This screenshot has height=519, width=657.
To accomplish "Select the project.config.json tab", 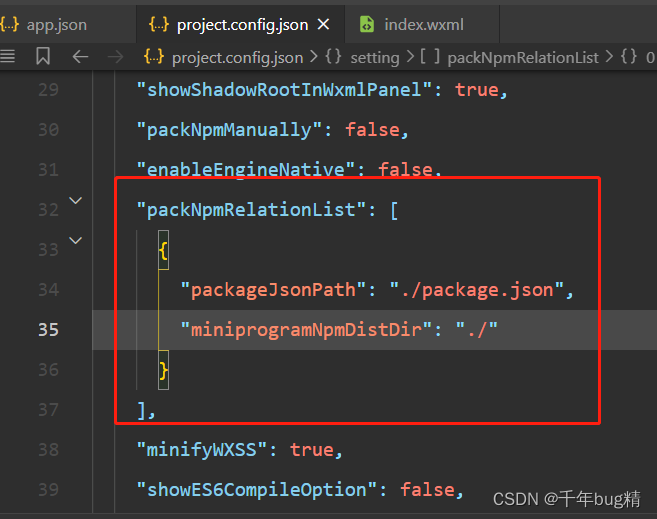I will (242, 25).
